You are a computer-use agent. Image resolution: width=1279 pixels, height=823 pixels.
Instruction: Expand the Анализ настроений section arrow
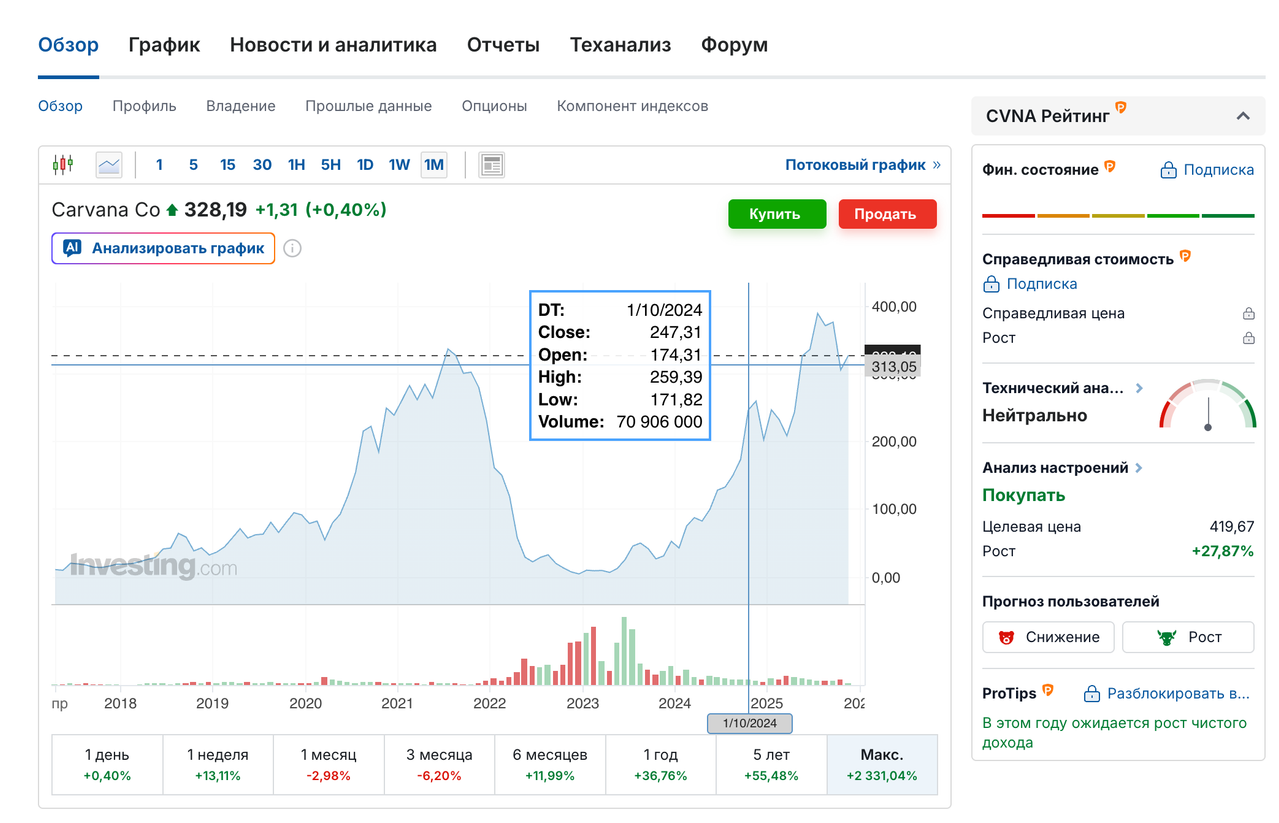pos(1139,468)
